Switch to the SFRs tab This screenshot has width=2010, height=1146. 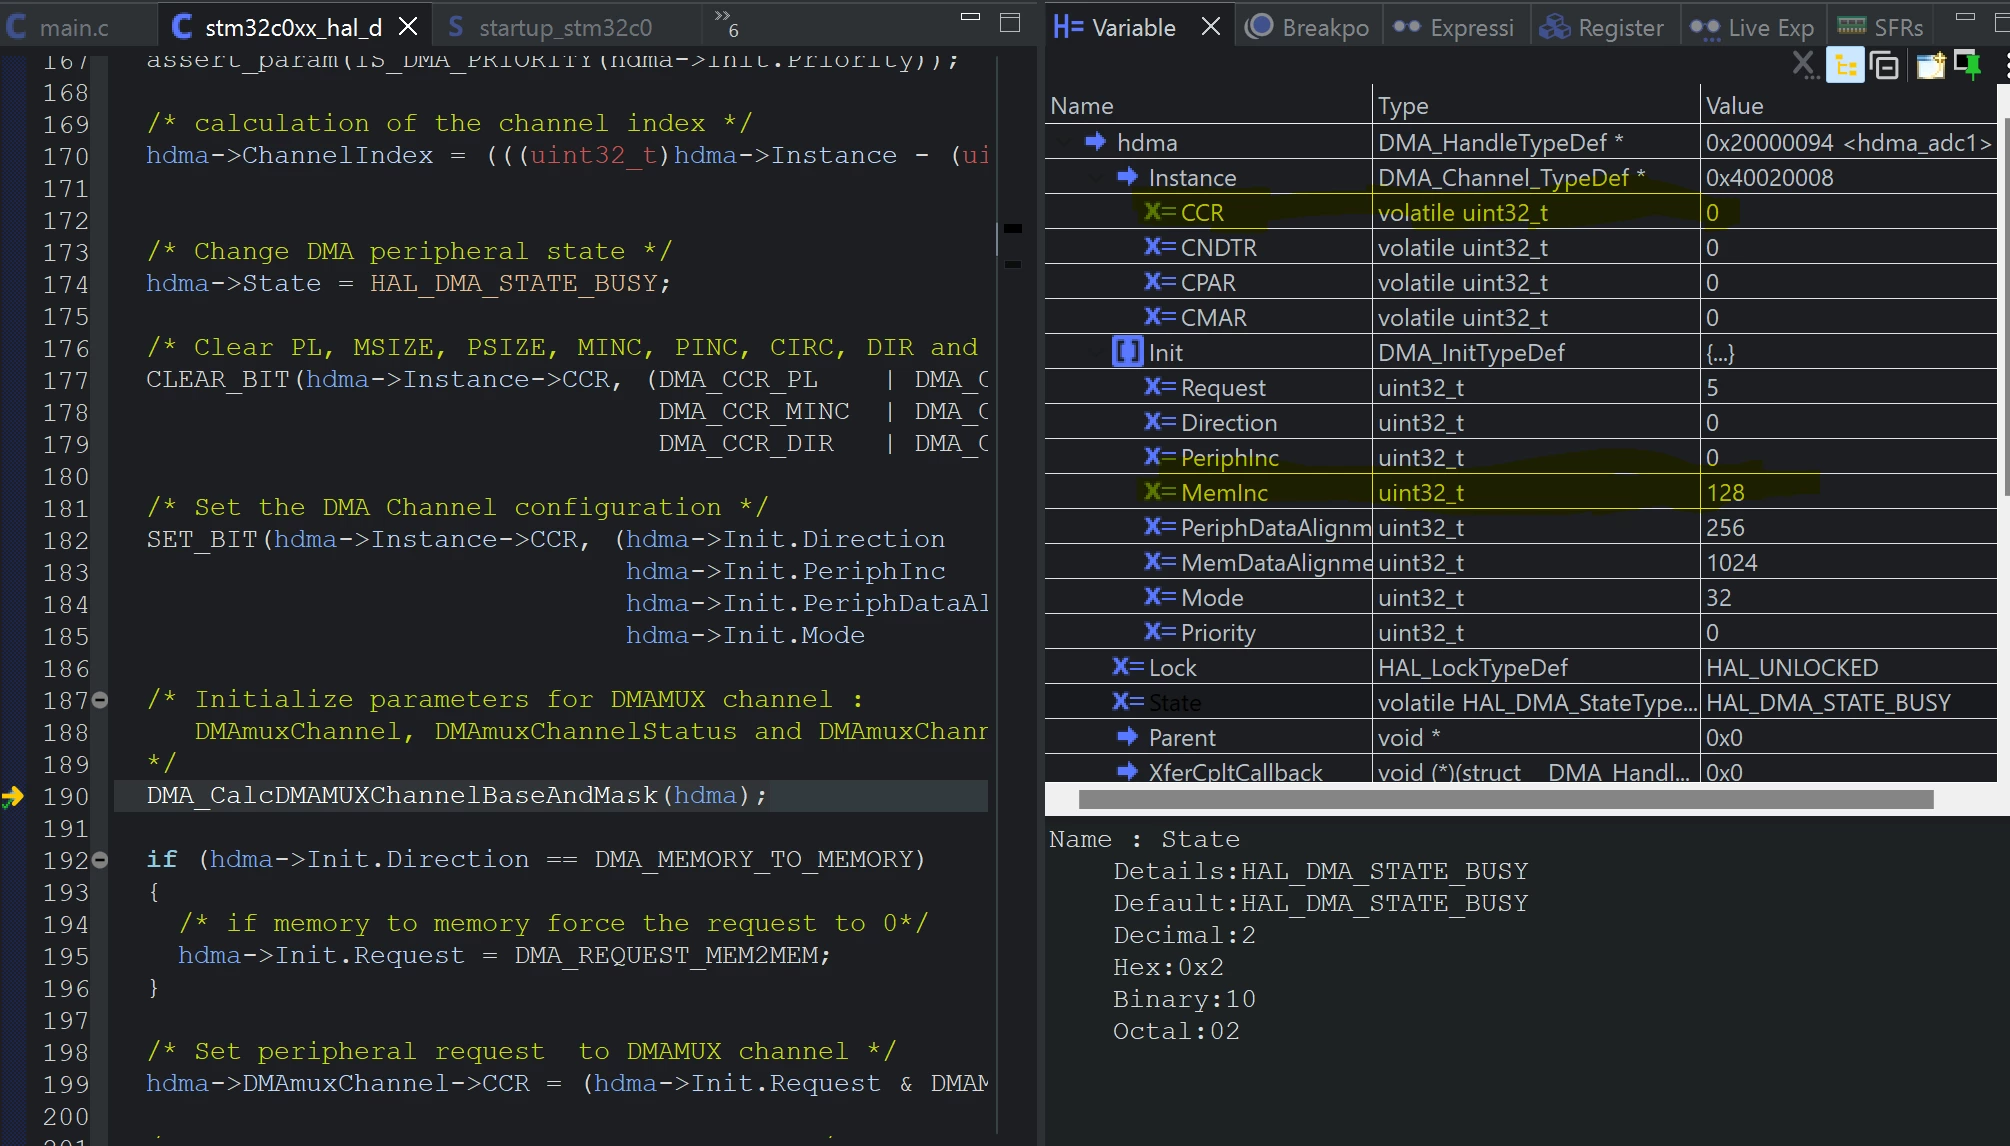point(1880,27)
